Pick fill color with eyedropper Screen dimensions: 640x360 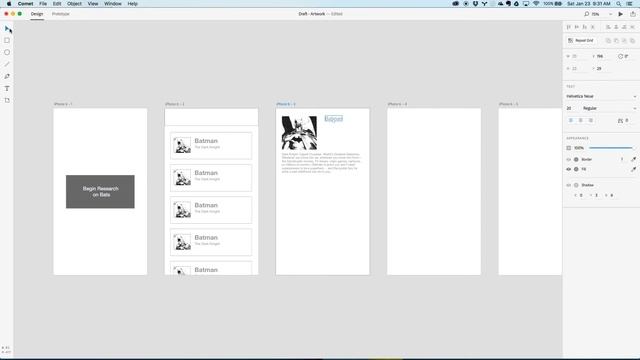point(633,169)
